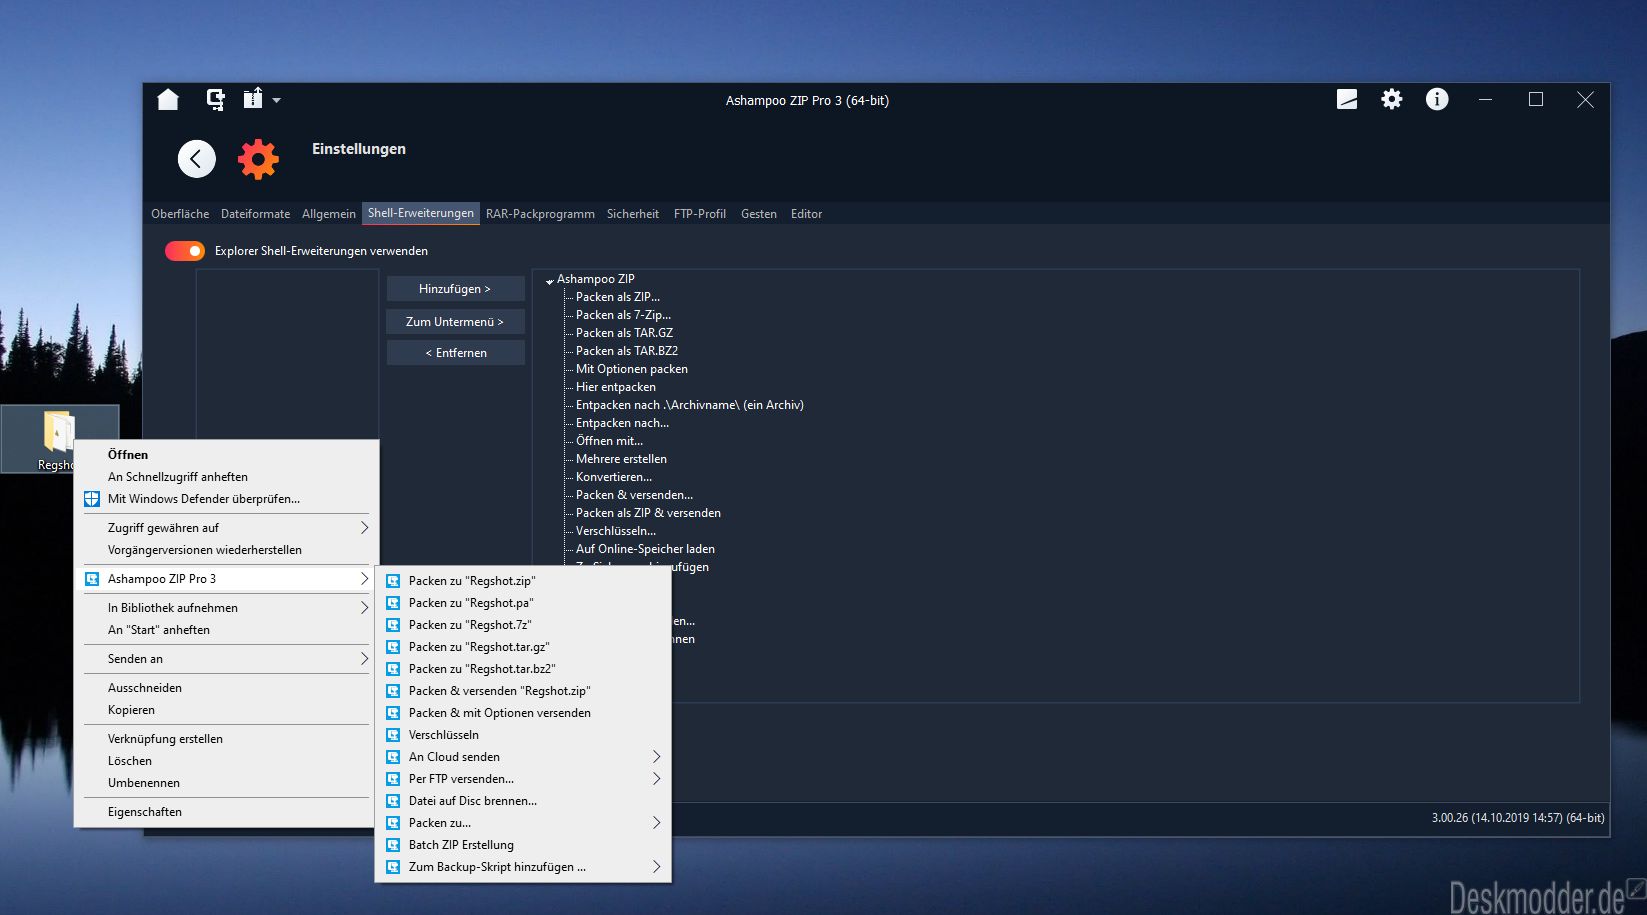The width and height of the screenshot is (1647, 915).
Task: Switch to the Oberfläche tab
Action: point(180,214)
